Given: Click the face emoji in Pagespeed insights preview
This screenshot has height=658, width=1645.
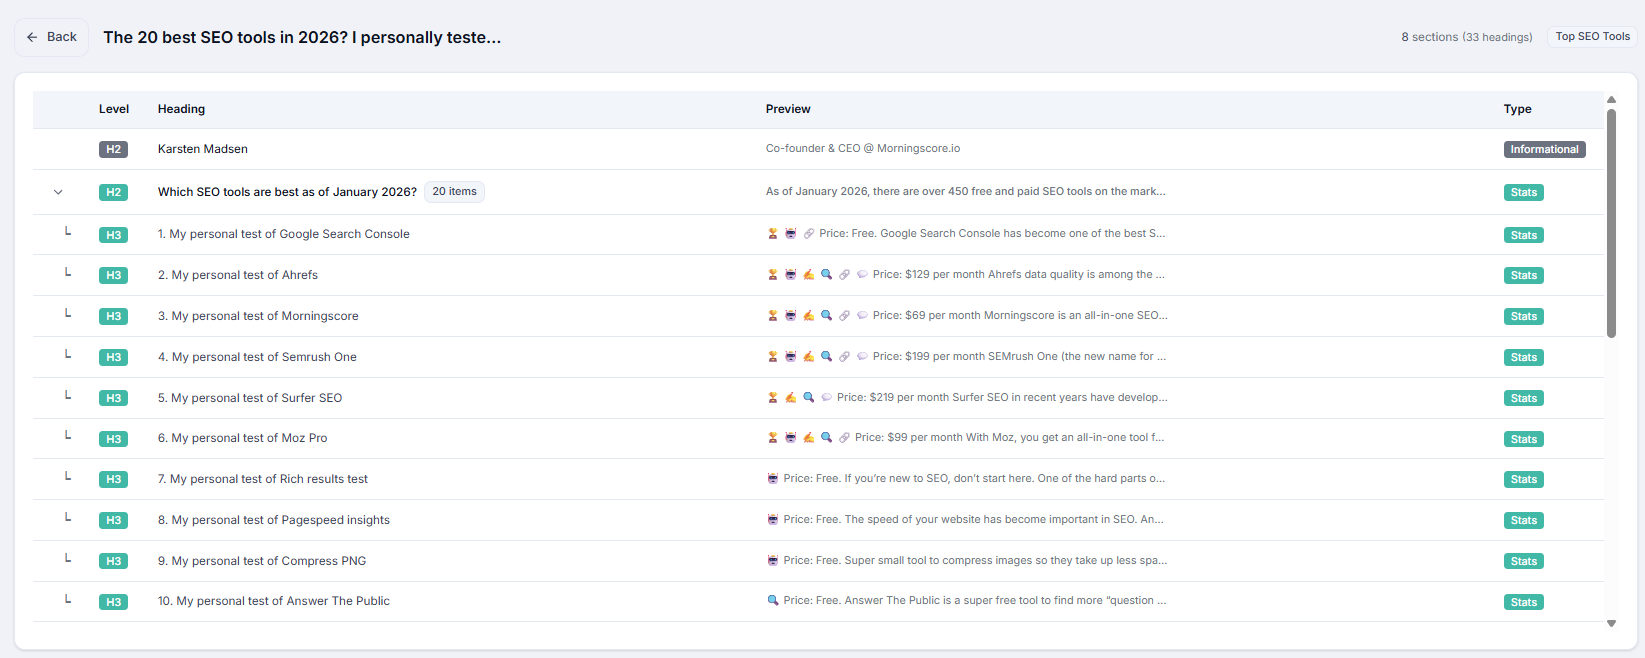Looking at the screenshot, I should coord(772,519).
